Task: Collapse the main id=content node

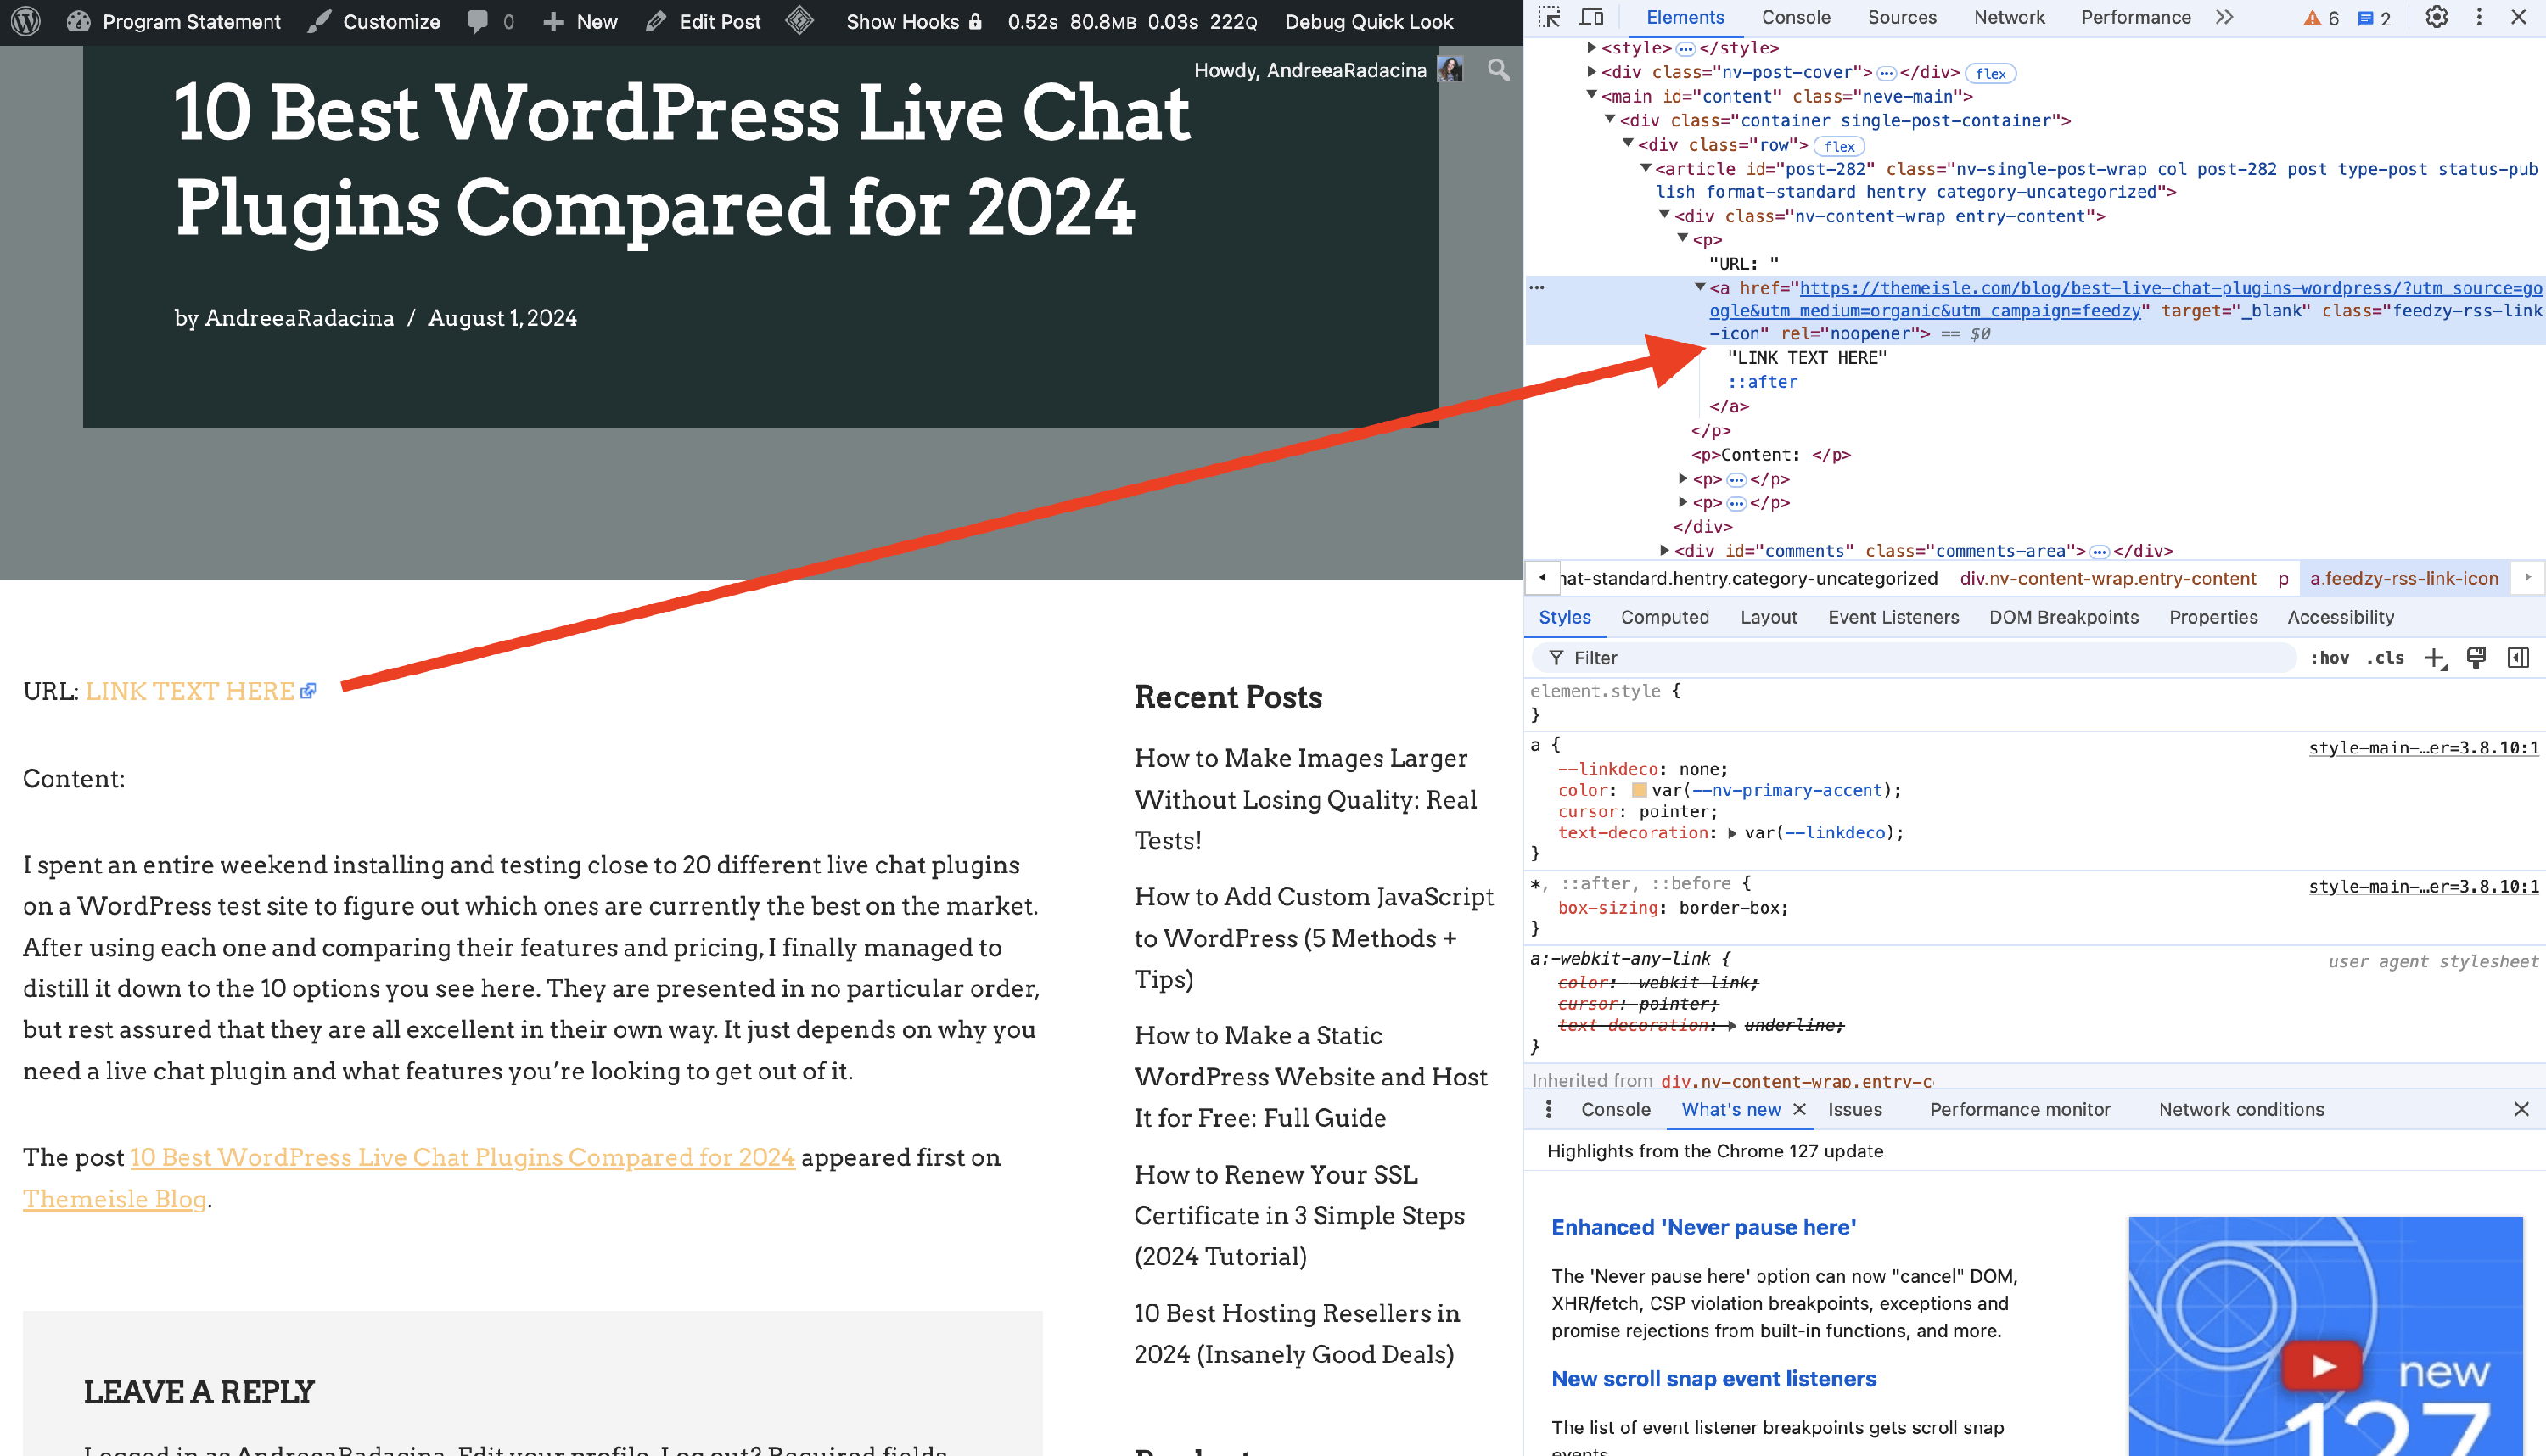Action: coord(1591,95)
